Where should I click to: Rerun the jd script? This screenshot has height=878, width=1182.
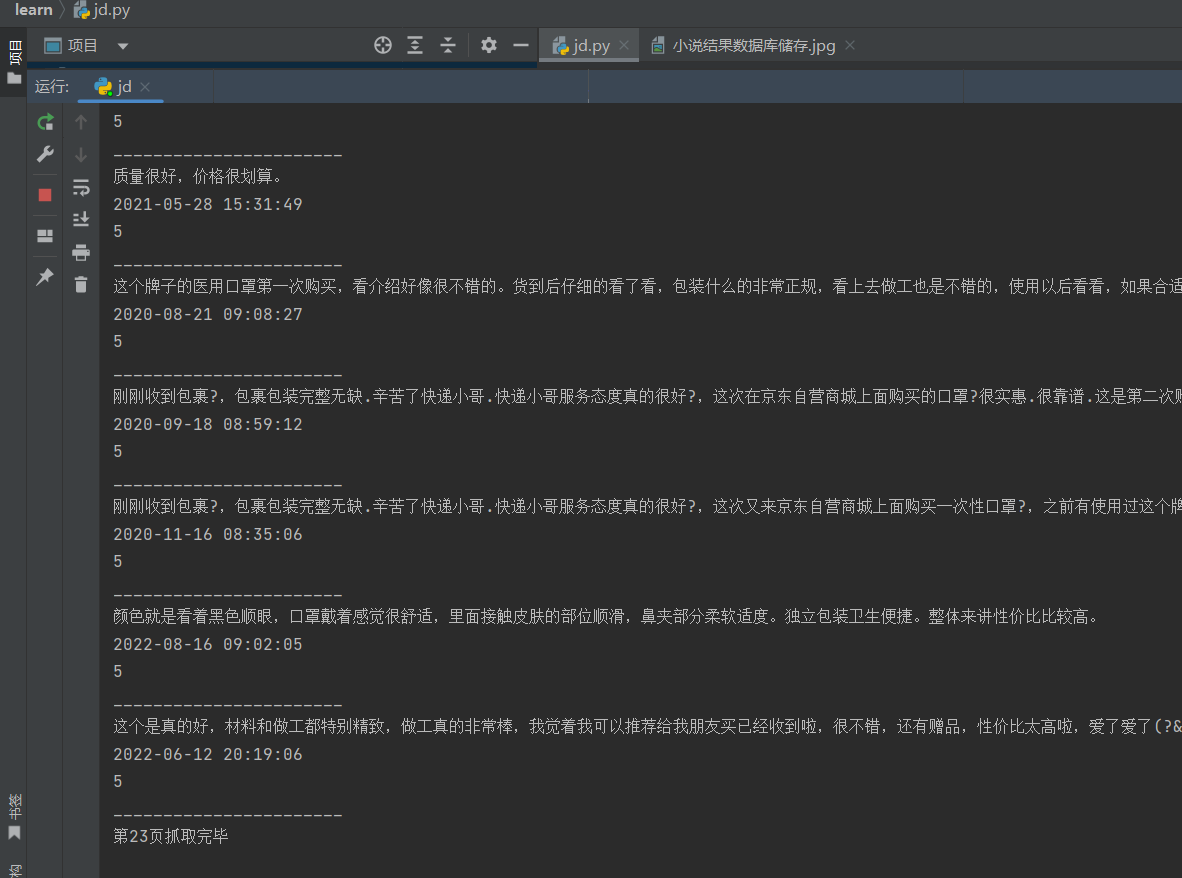(45, 122)
